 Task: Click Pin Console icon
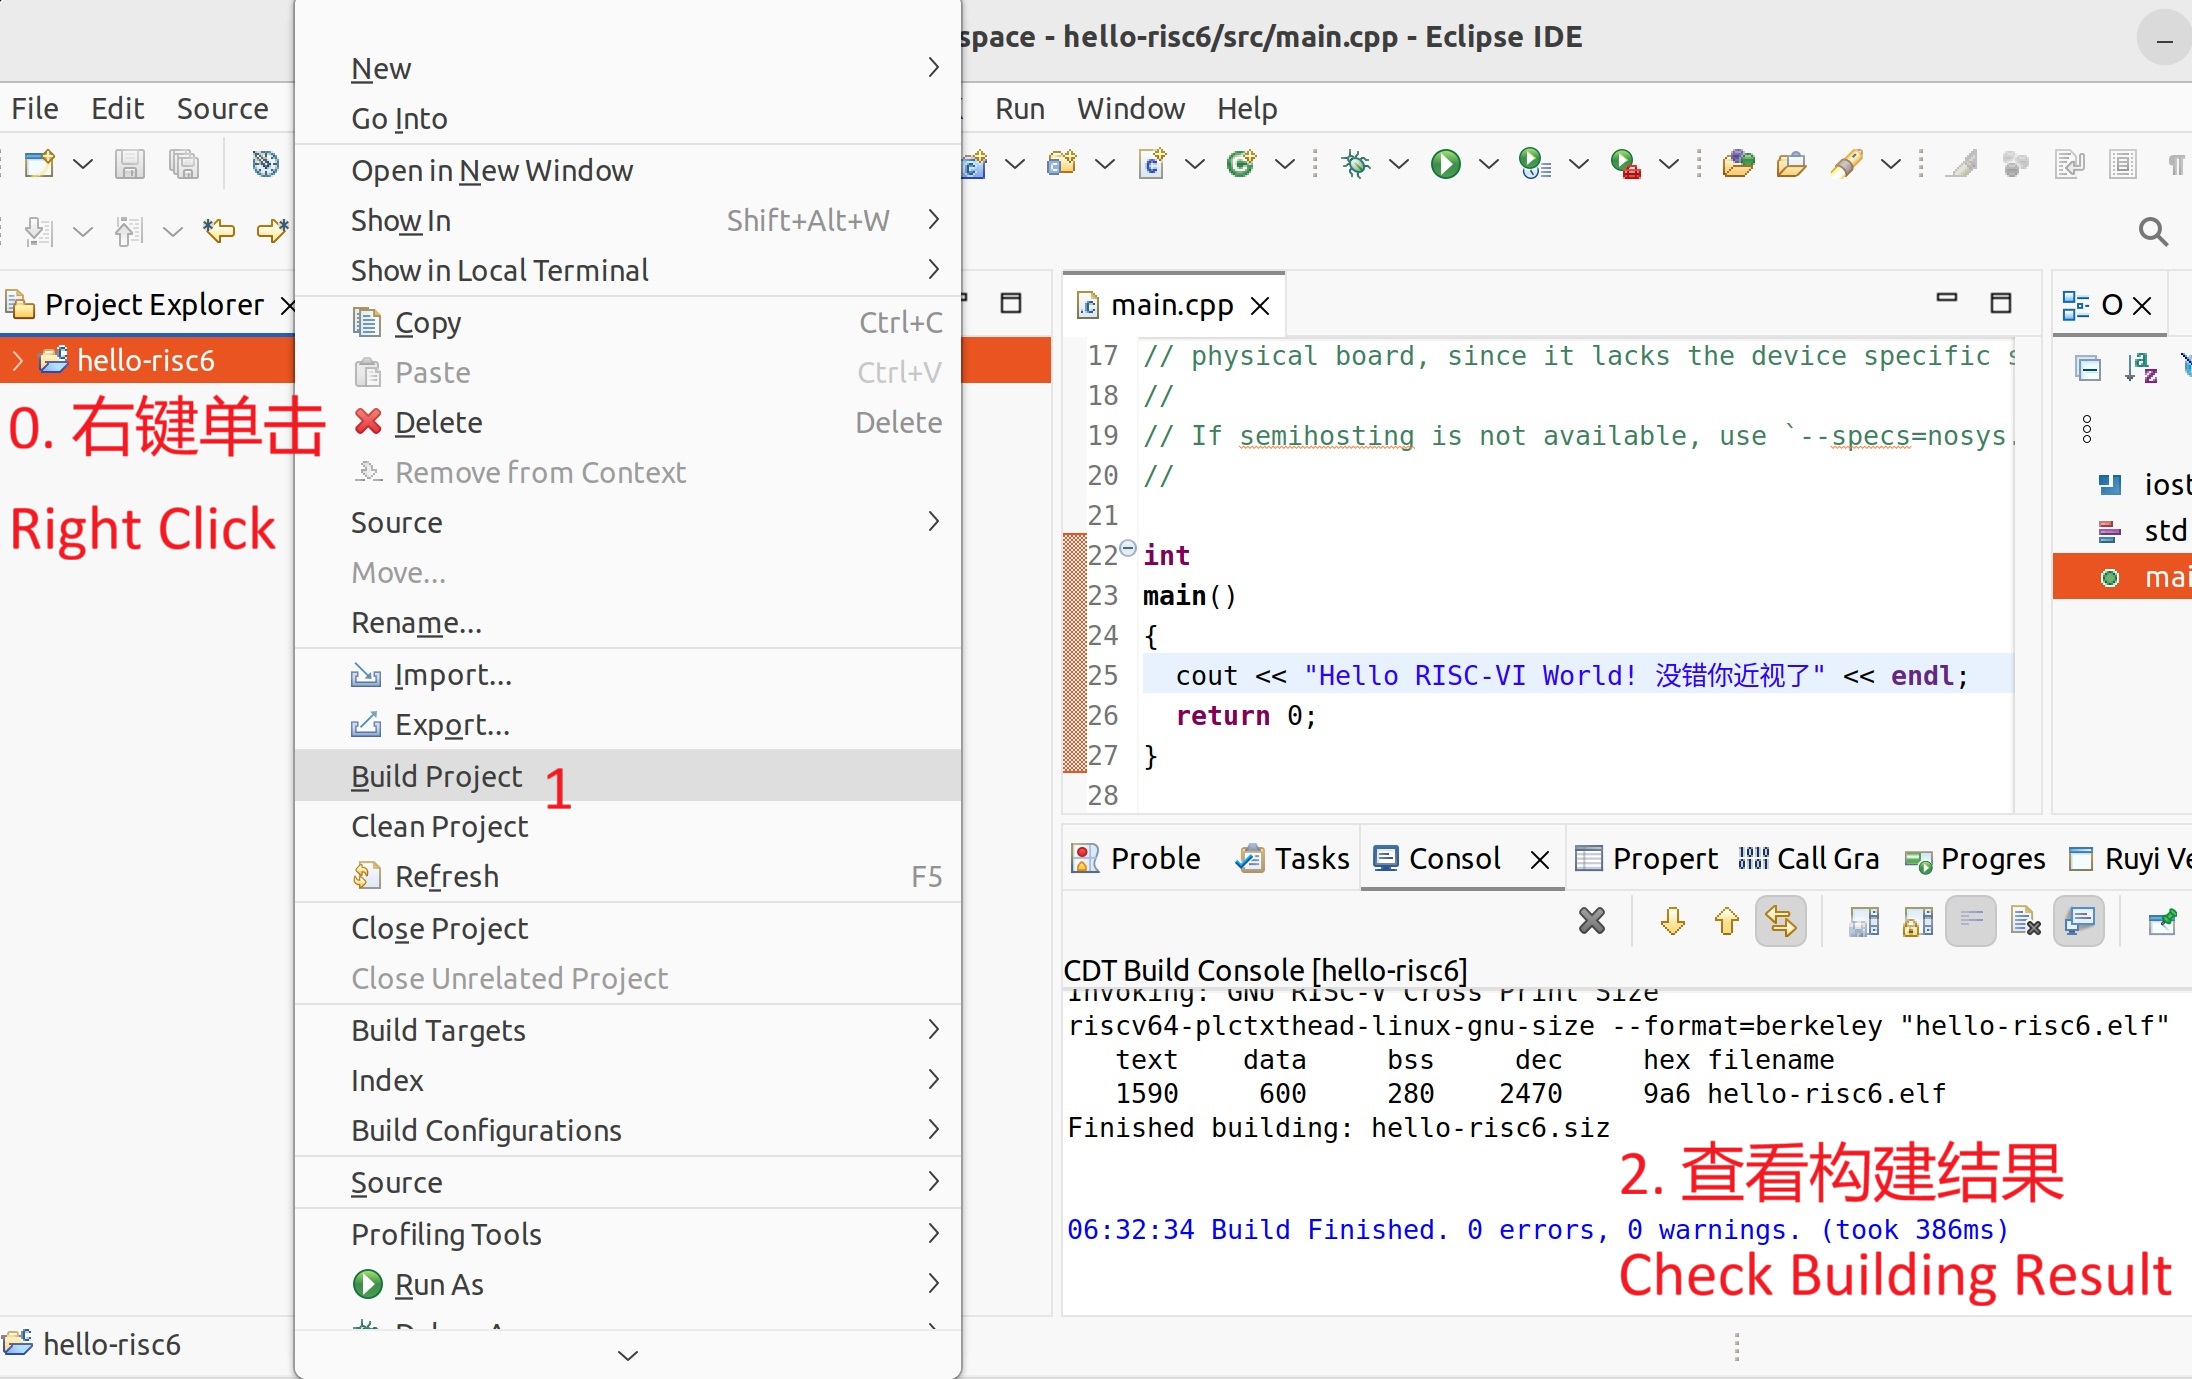(x=2162, y=921)
